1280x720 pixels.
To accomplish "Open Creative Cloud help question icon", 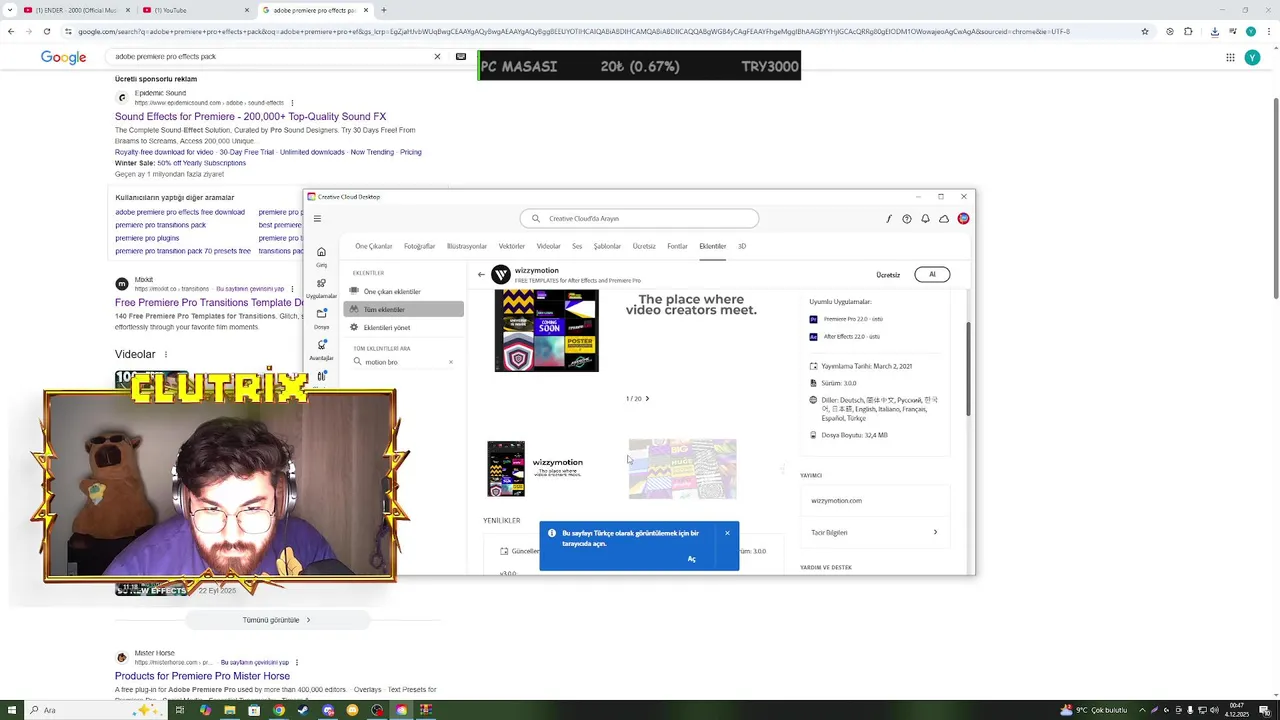I will pyautogui.click(x=907, y=219).
